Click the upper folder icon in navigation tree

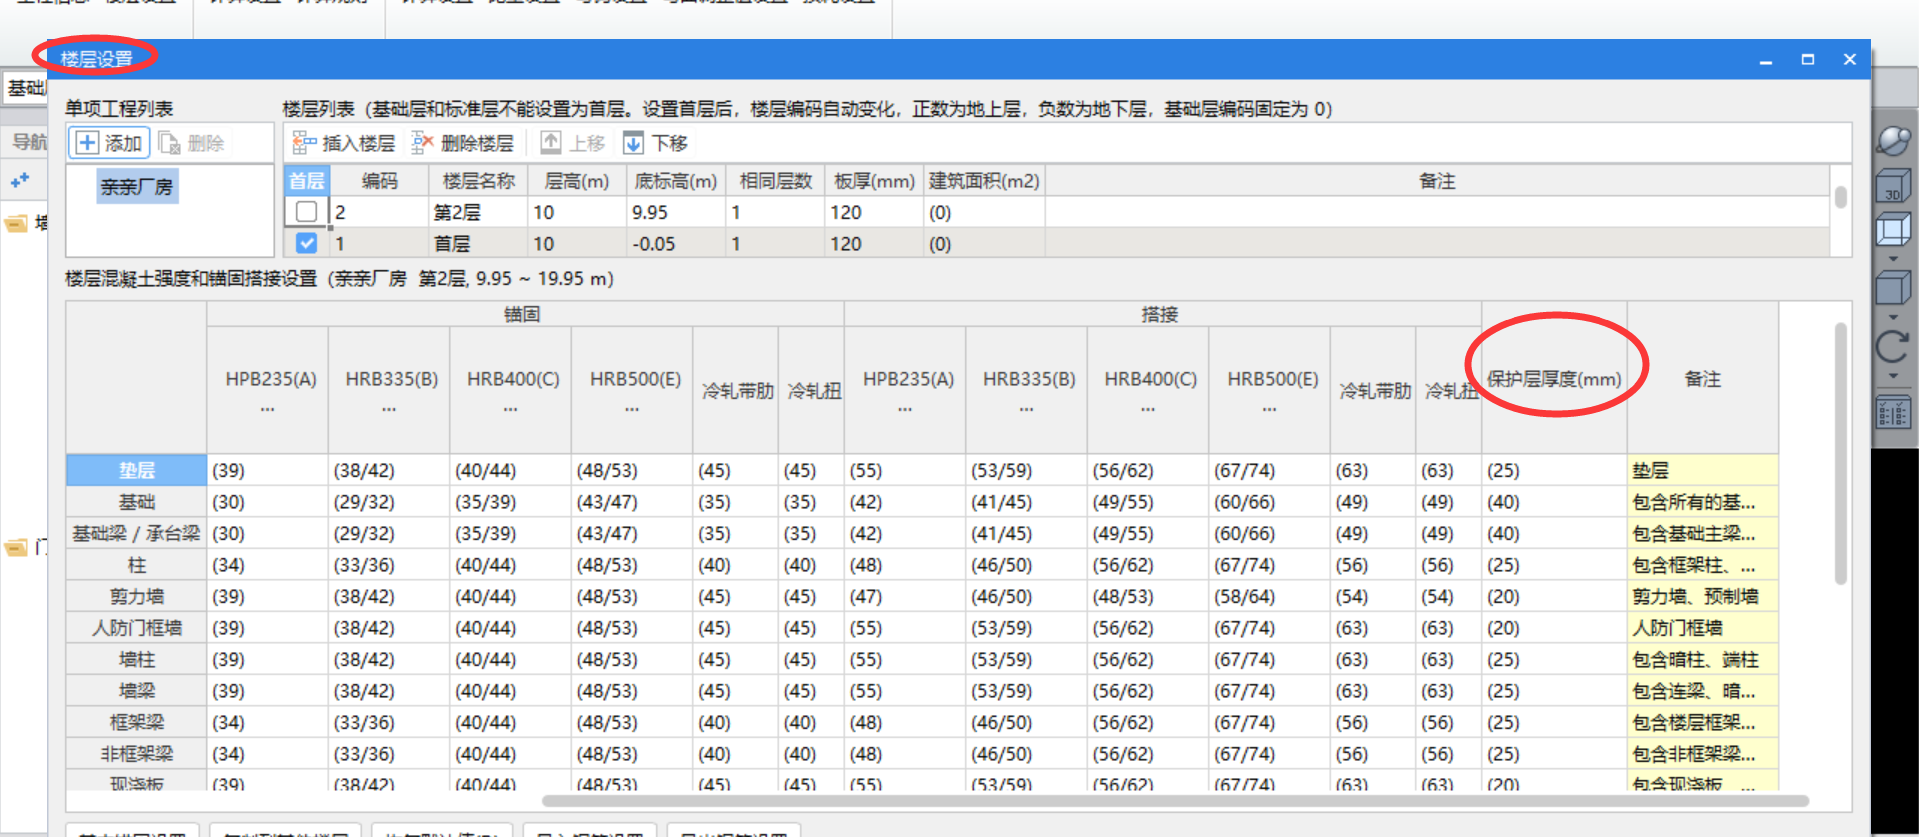pos(16,223)
